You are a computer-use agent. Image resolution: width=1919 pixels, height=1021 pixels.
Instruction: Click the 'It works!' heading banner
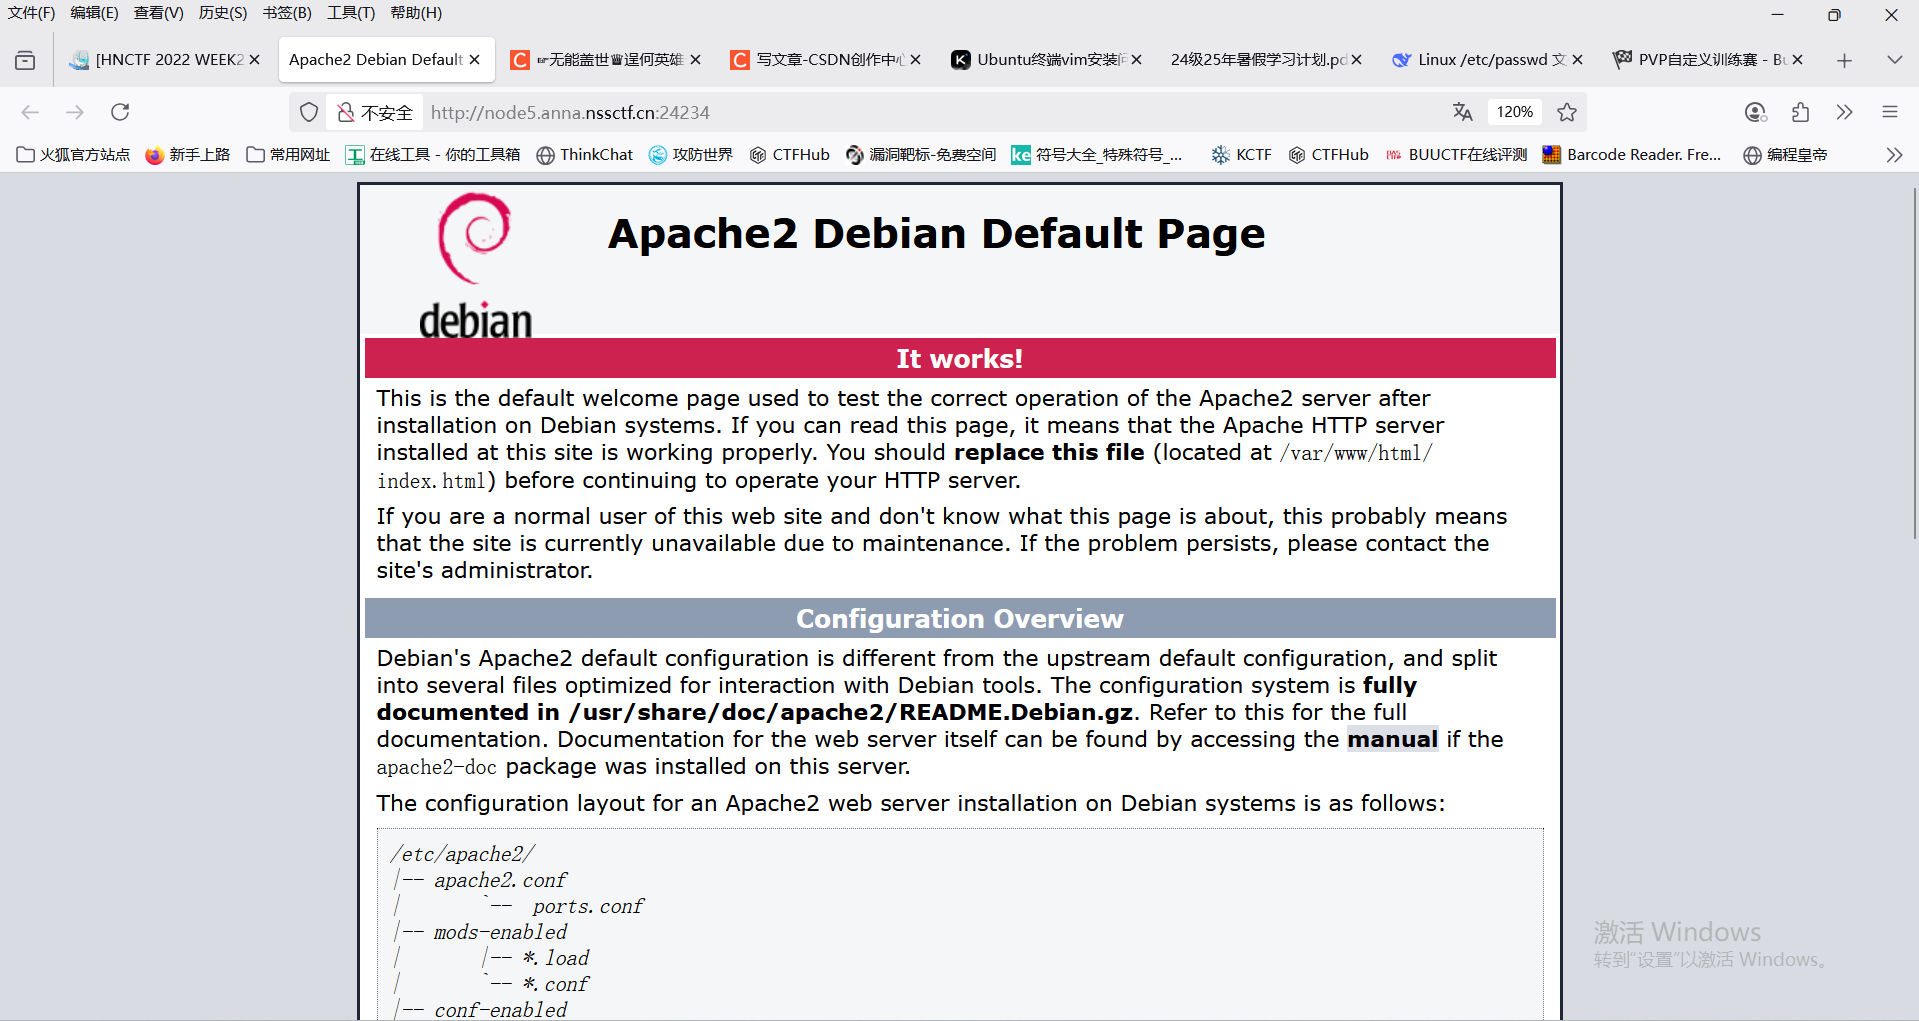[960, 358]
